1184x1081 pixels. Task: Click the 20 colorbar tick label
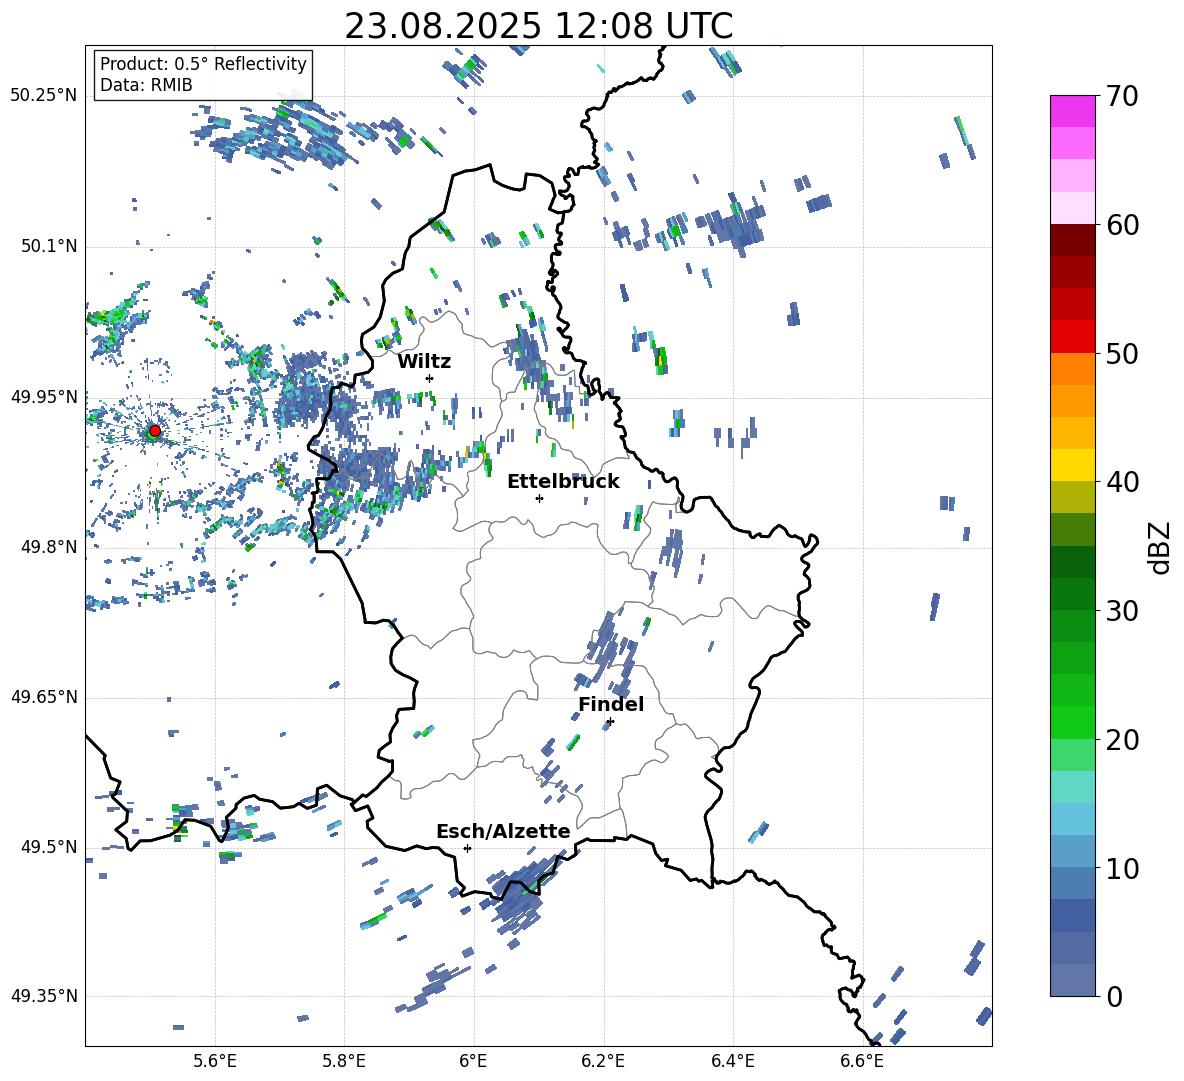(1122, 739)
